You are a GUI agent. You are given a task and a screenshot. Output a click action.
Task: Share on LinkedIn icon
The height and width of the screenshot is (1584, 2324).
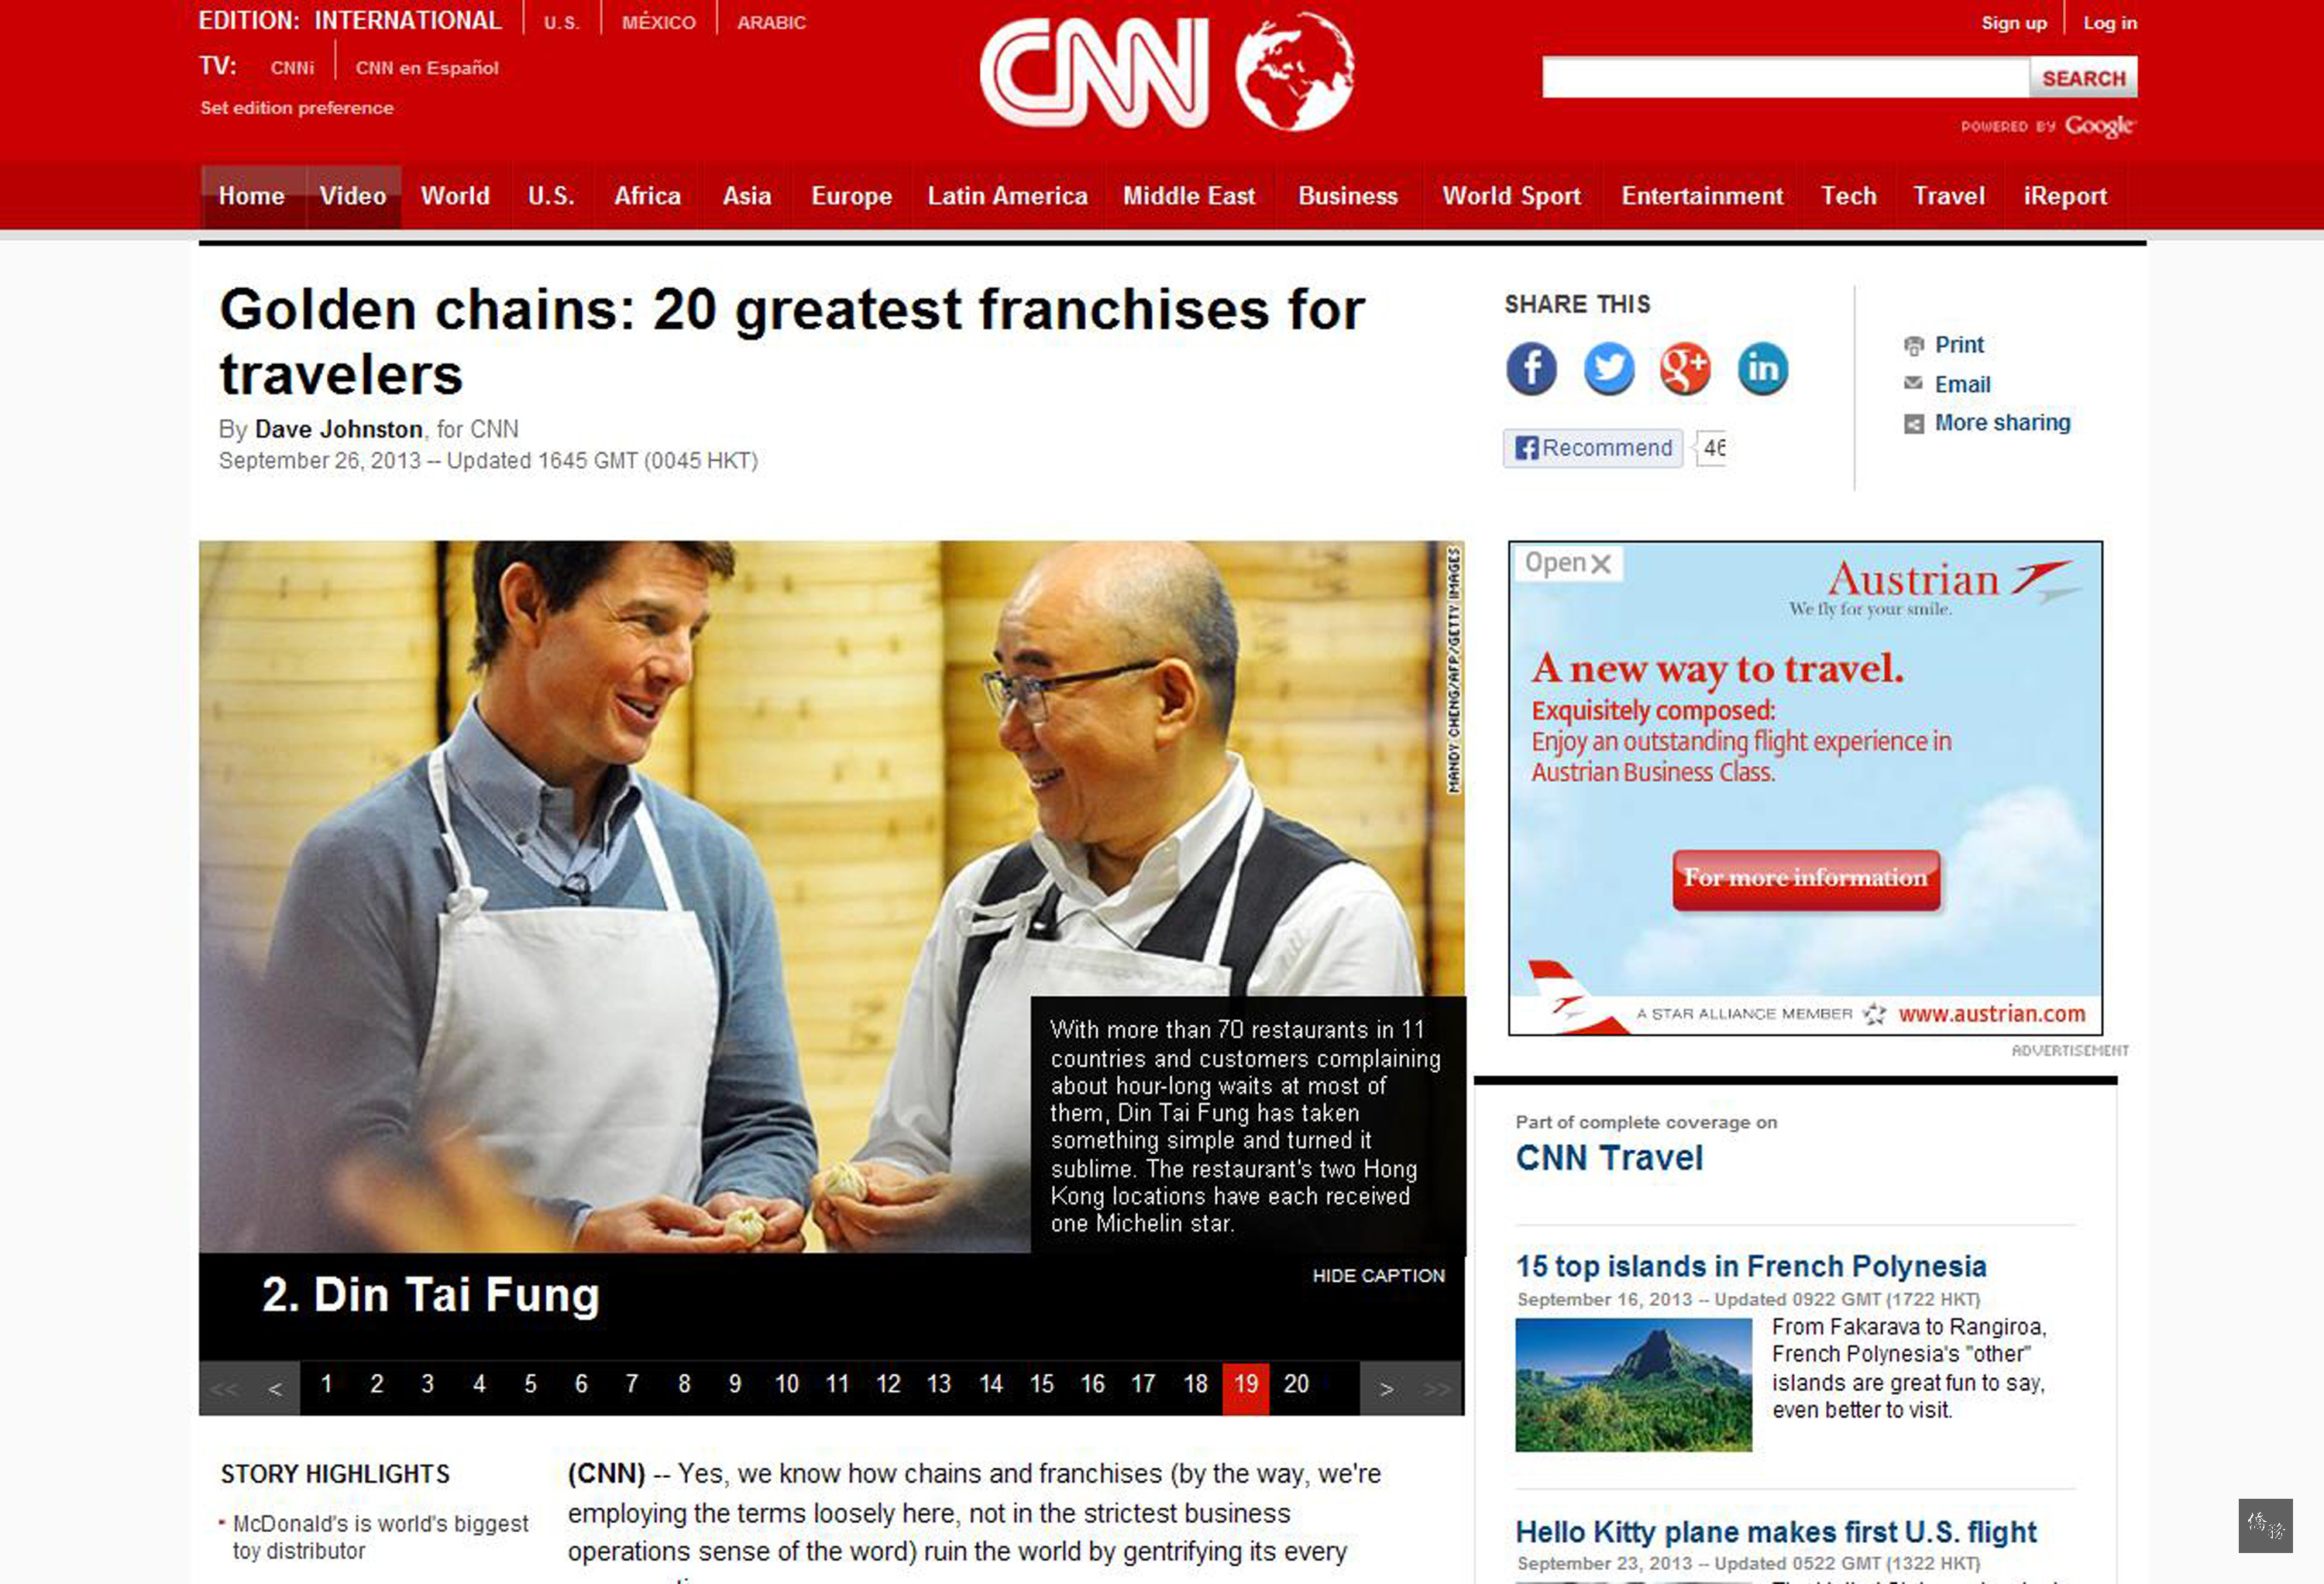pyautogui.click(x=1762, y=368)
